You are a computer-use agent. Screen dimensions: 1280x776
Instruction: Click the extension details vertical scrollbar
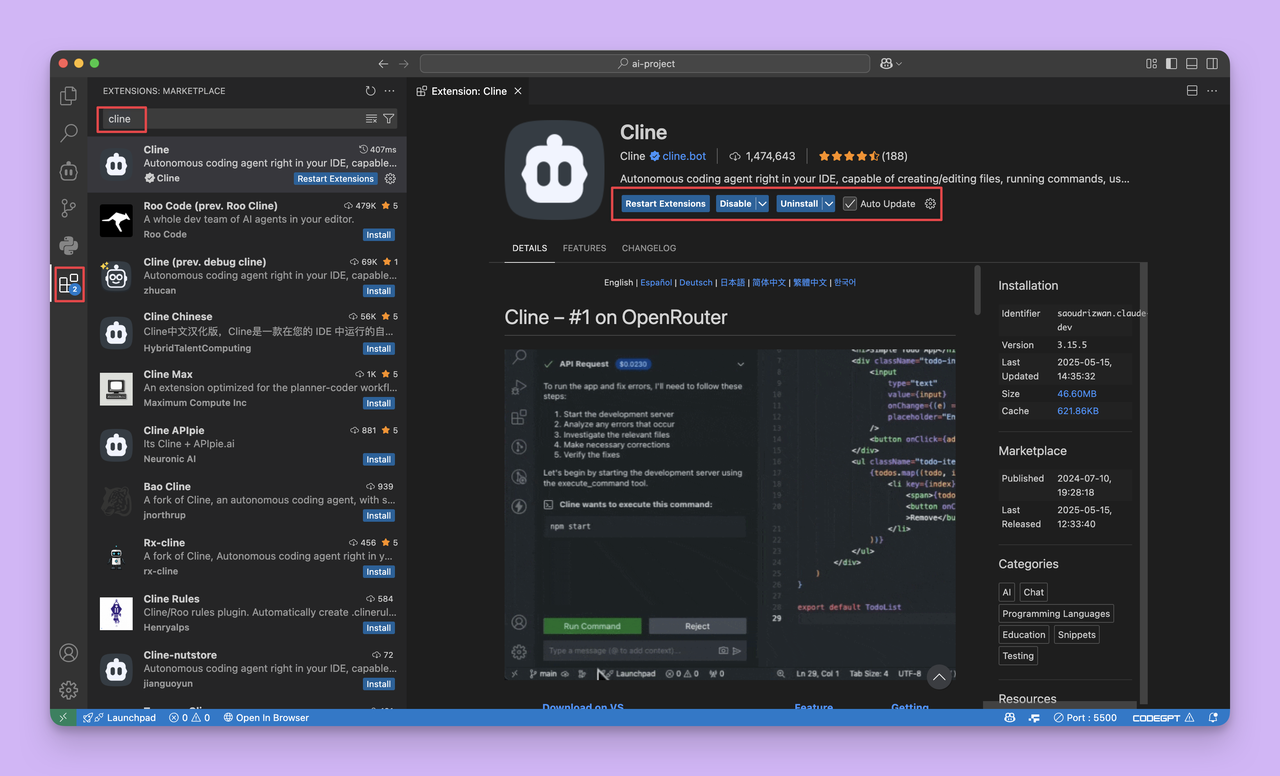pyautogui.click(x=977, y=290)
